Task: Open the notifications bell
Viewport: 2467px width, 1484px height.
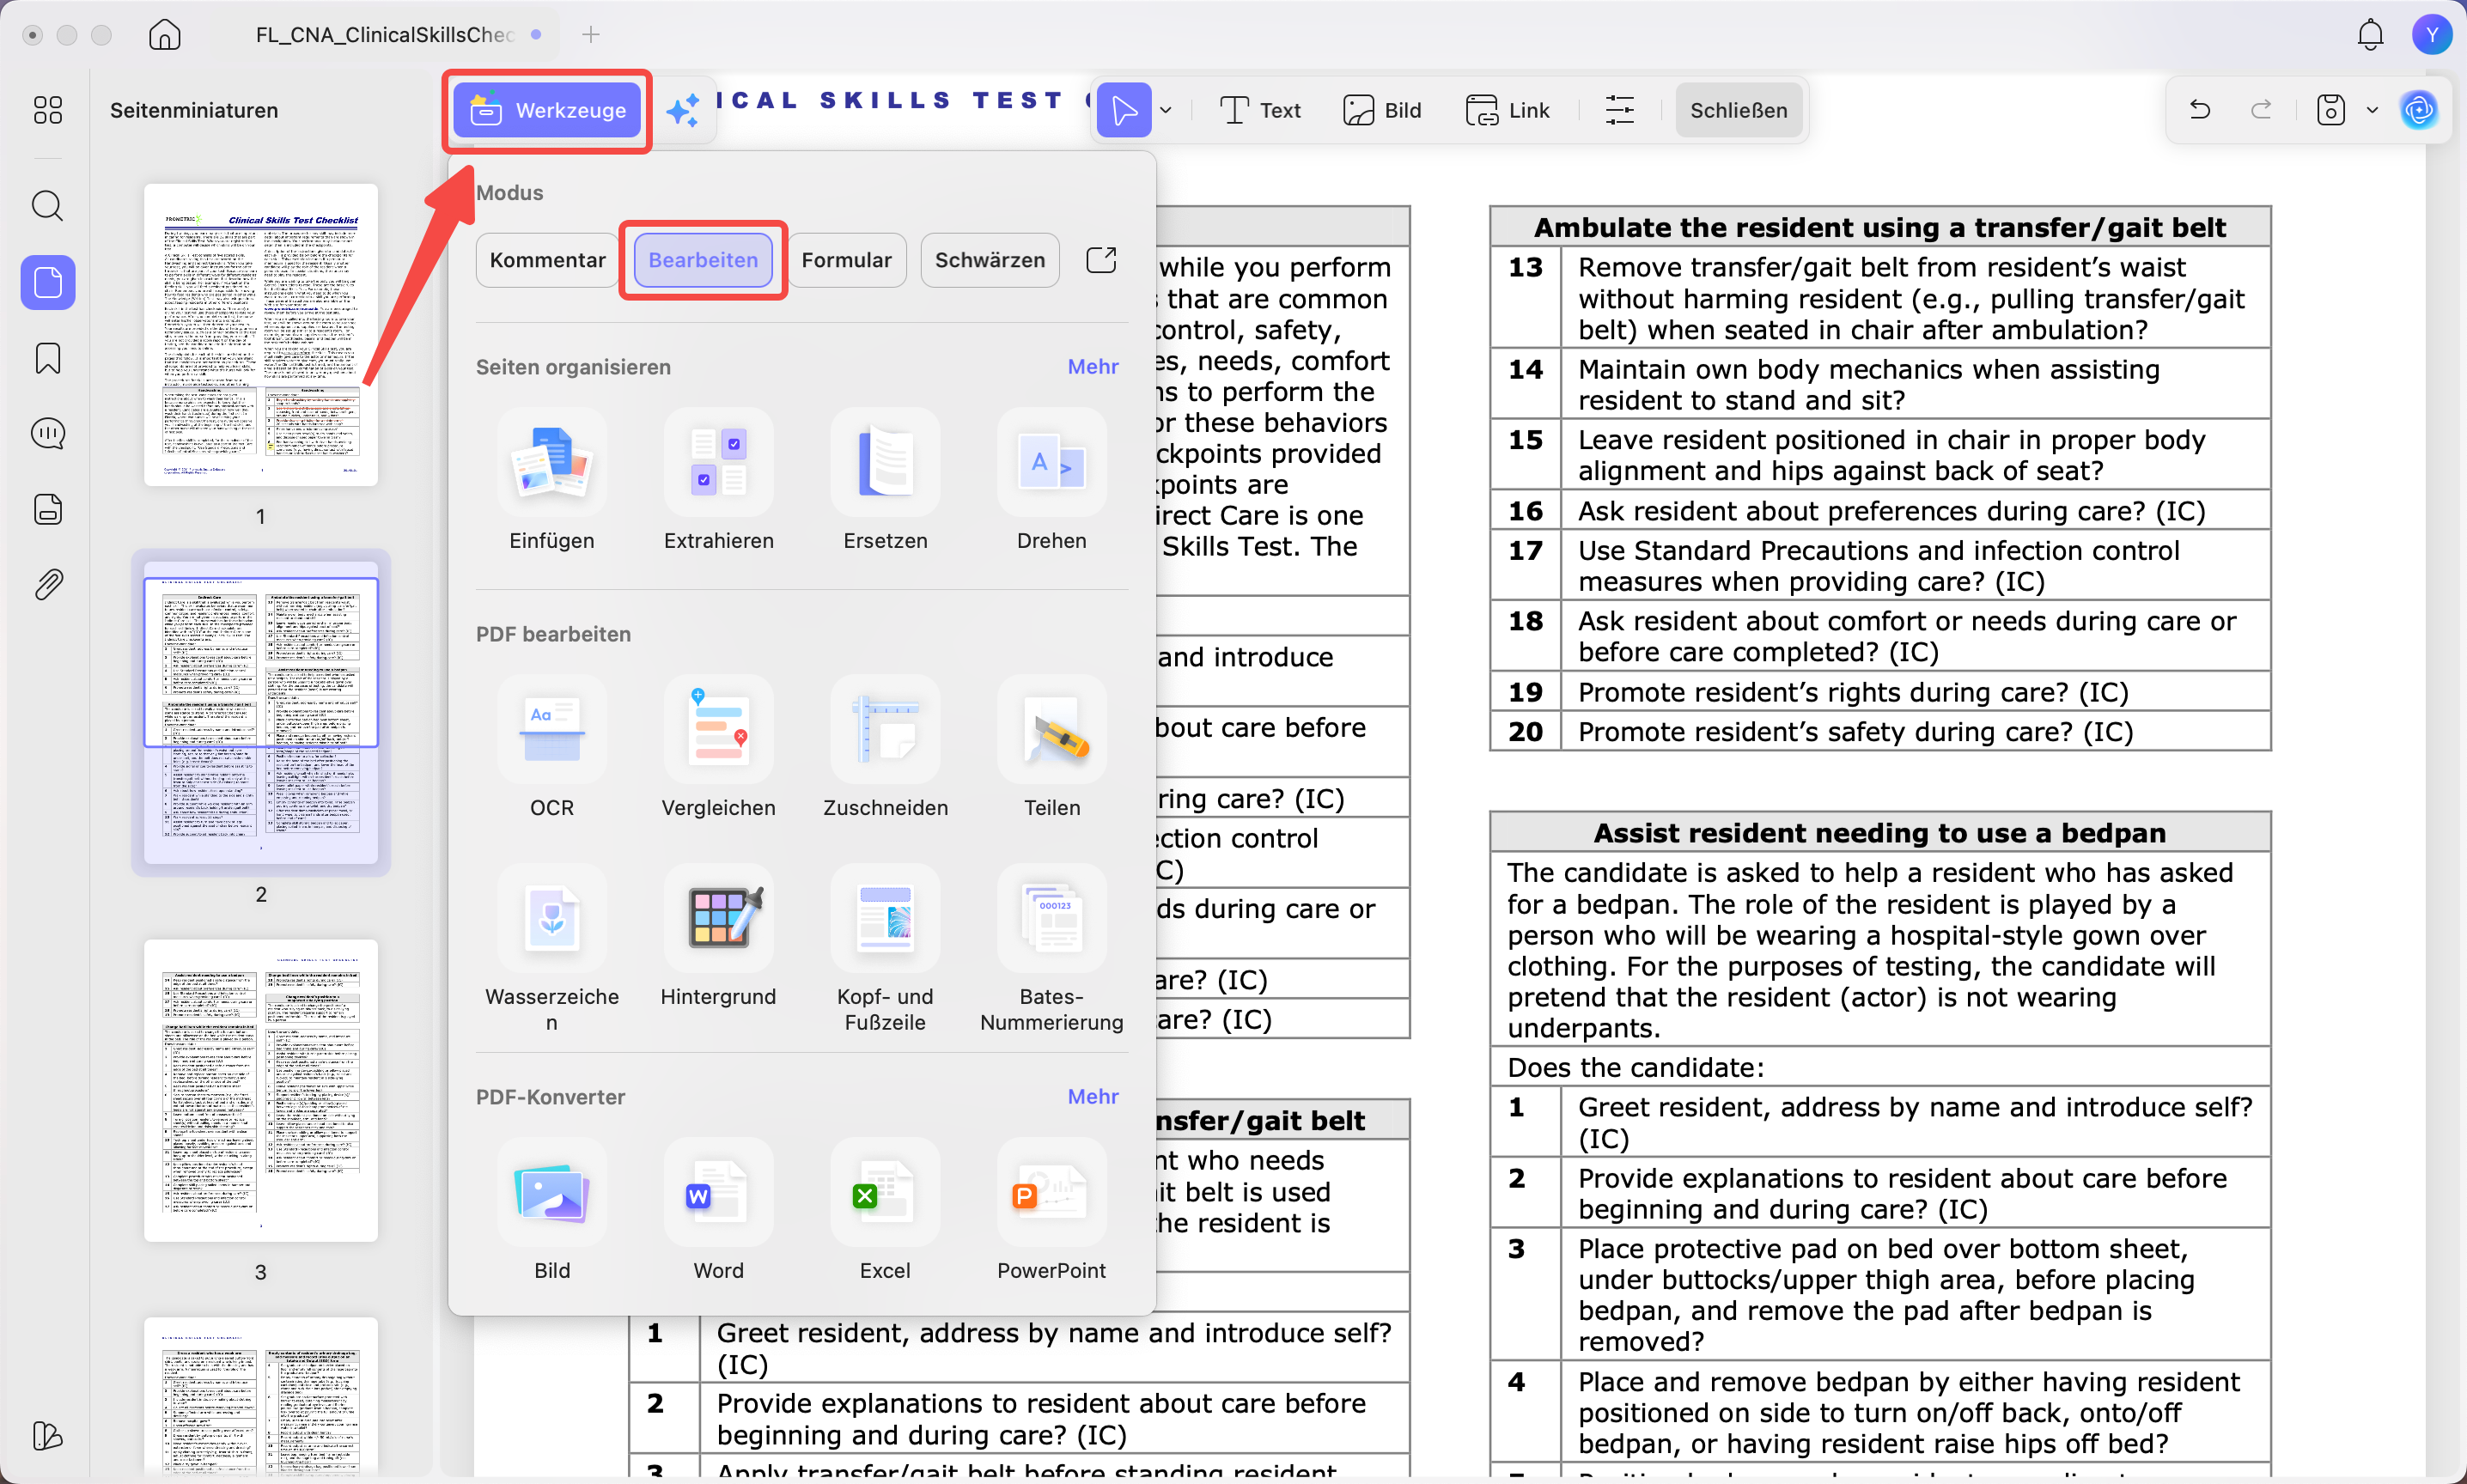Action: point(2370,35)
